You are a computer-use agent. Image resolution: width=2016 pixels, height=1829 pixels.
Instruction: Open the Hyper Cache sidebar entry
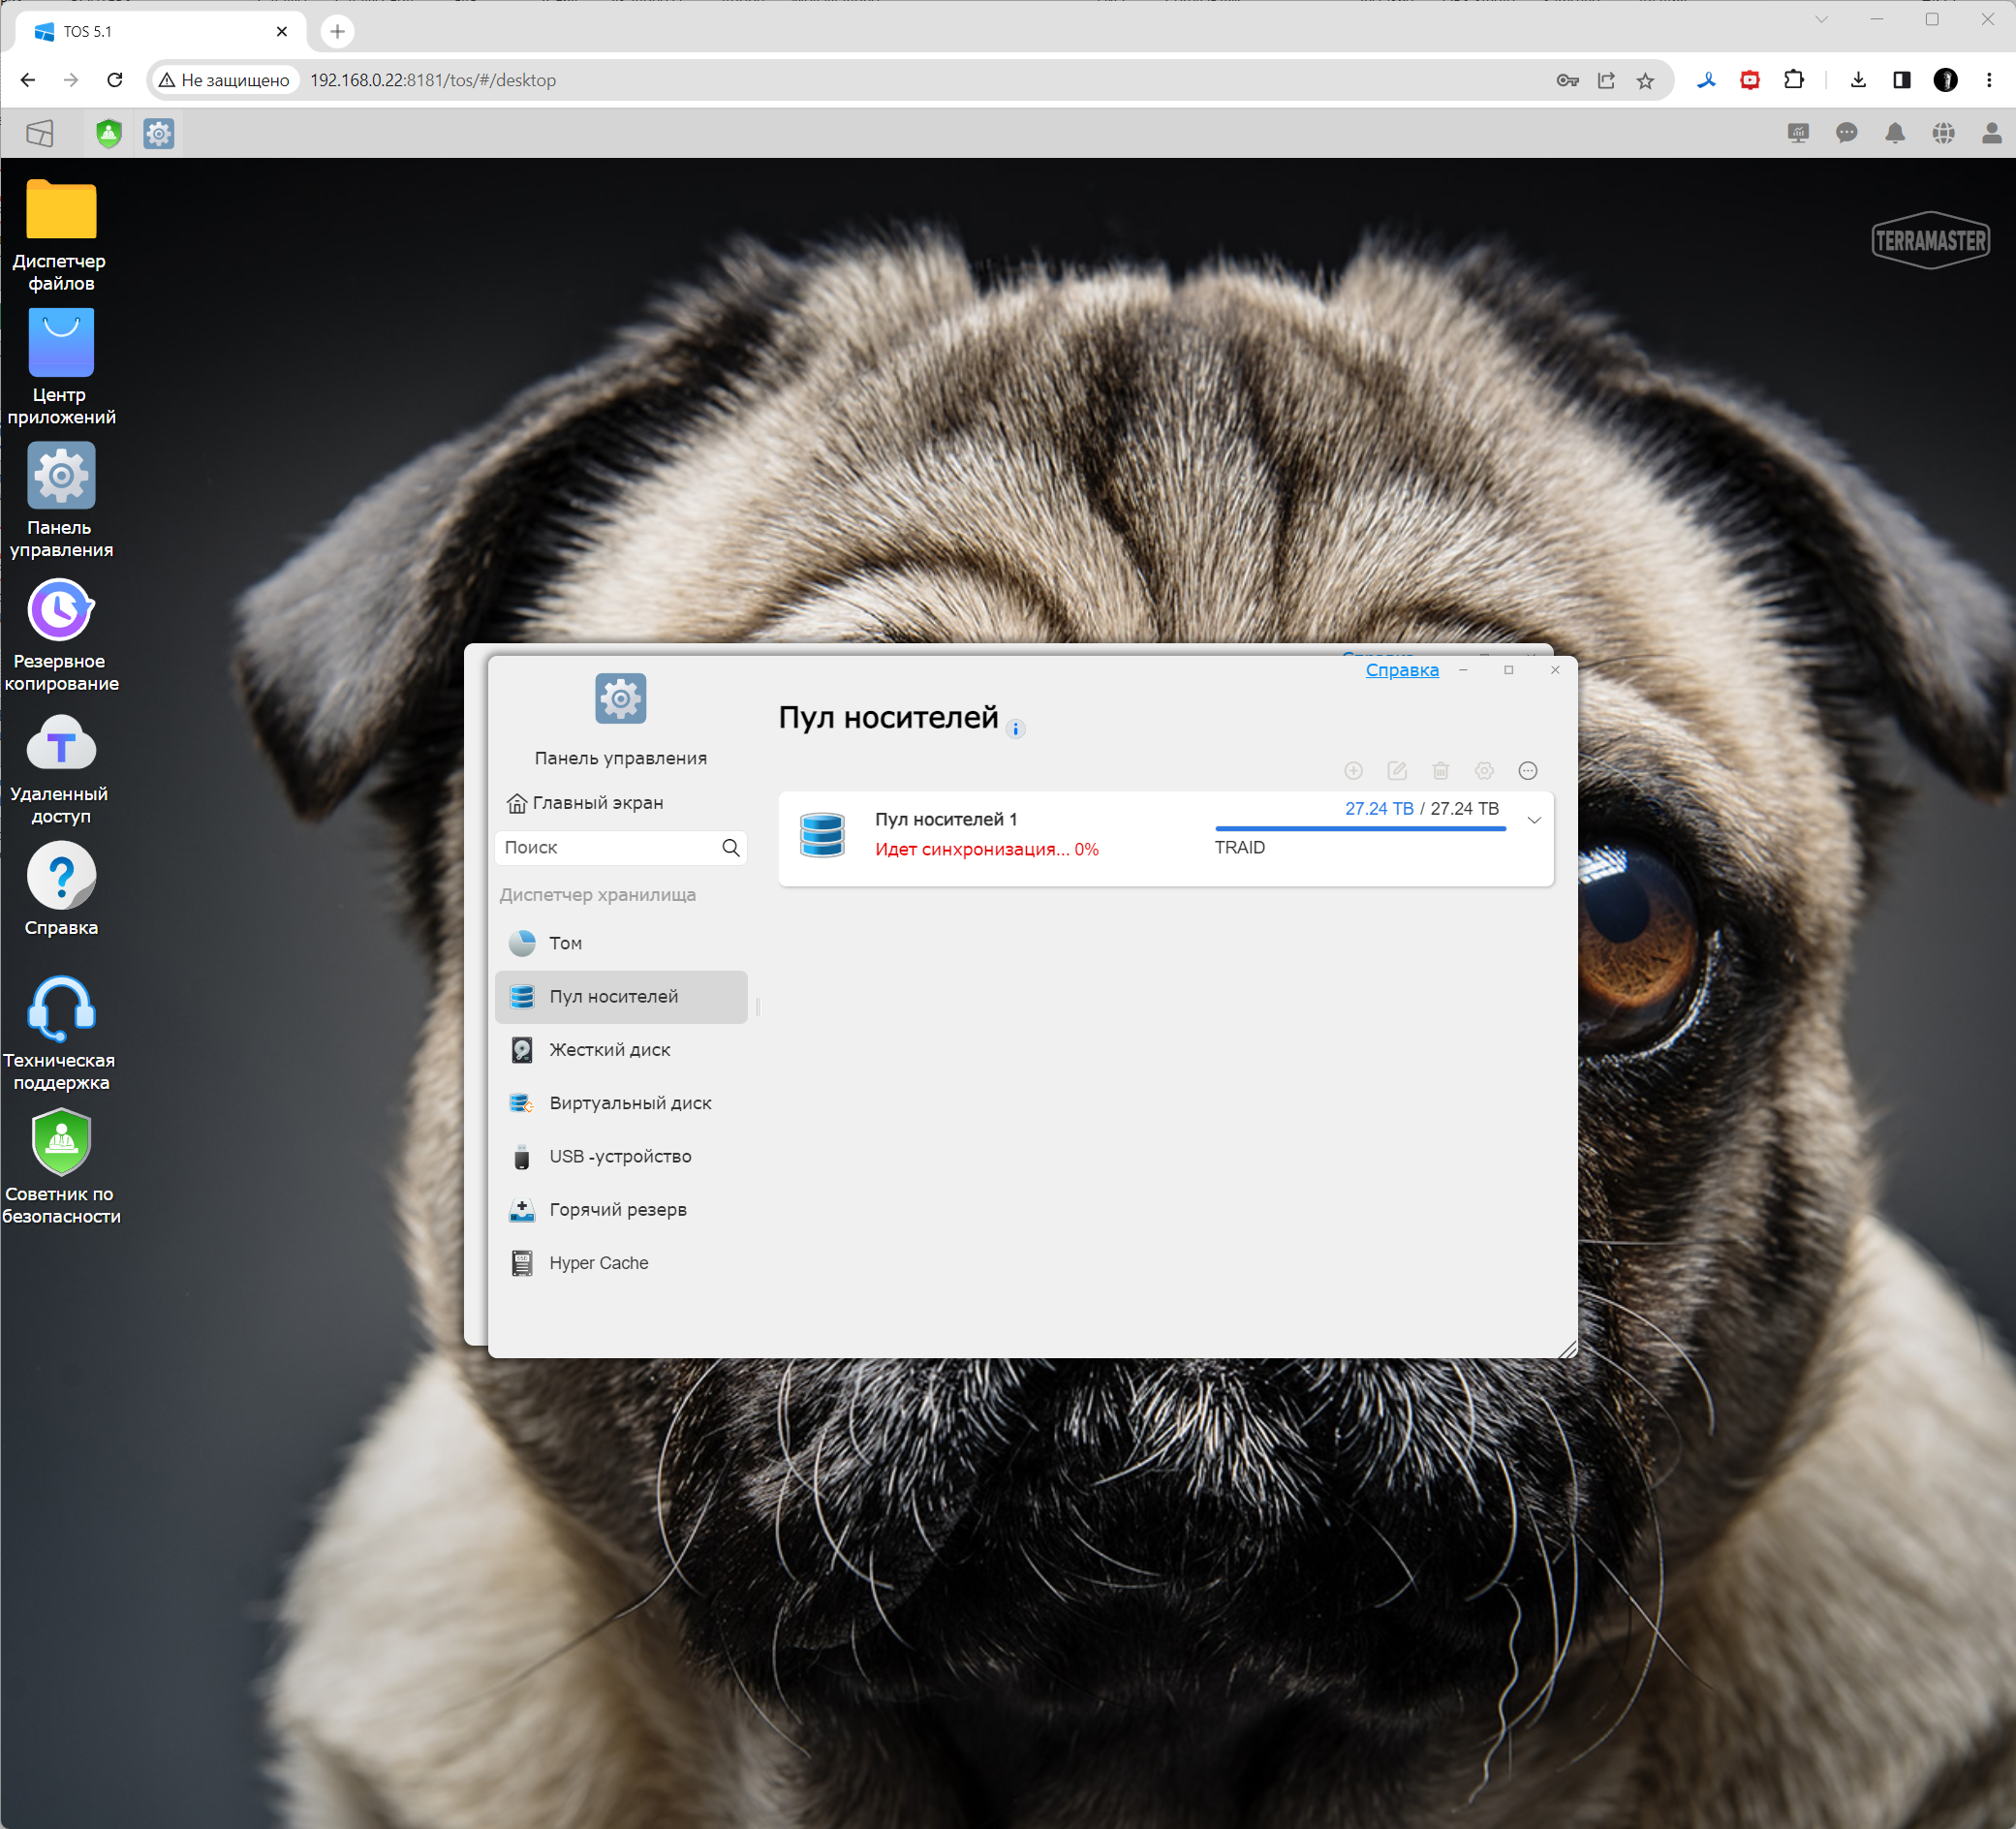(598, 1263)
